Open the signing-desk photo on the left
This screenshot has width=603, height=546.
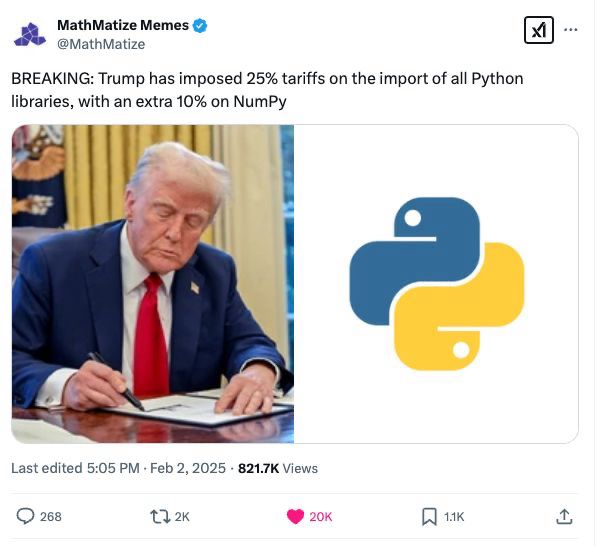tap(153, 284)
